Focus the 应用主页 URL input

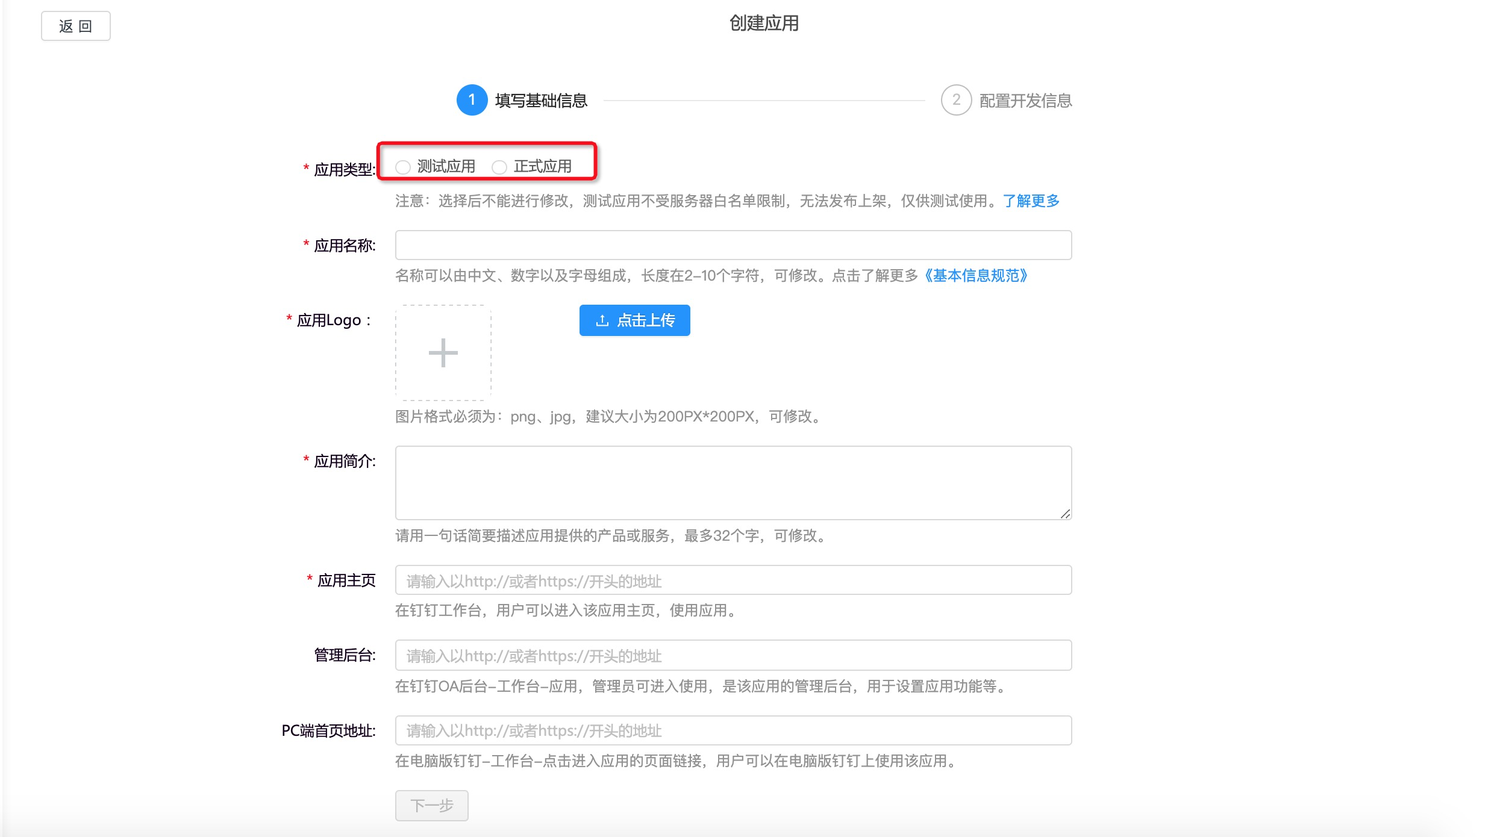click(x=733, y=580)
